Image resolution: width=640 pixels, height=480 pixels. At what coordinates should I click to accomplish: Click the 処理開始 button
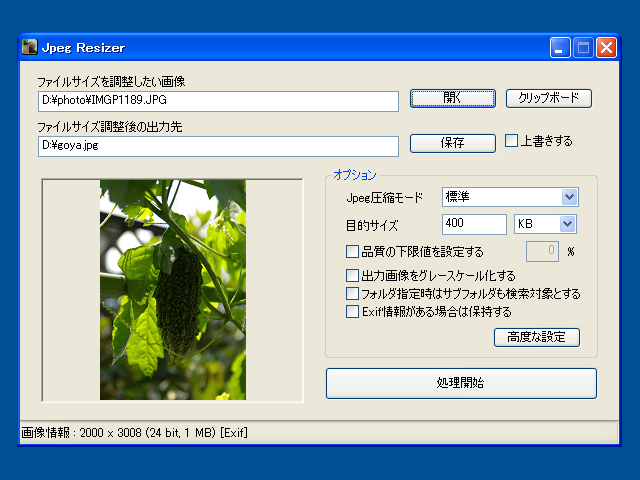pos(461,383)
